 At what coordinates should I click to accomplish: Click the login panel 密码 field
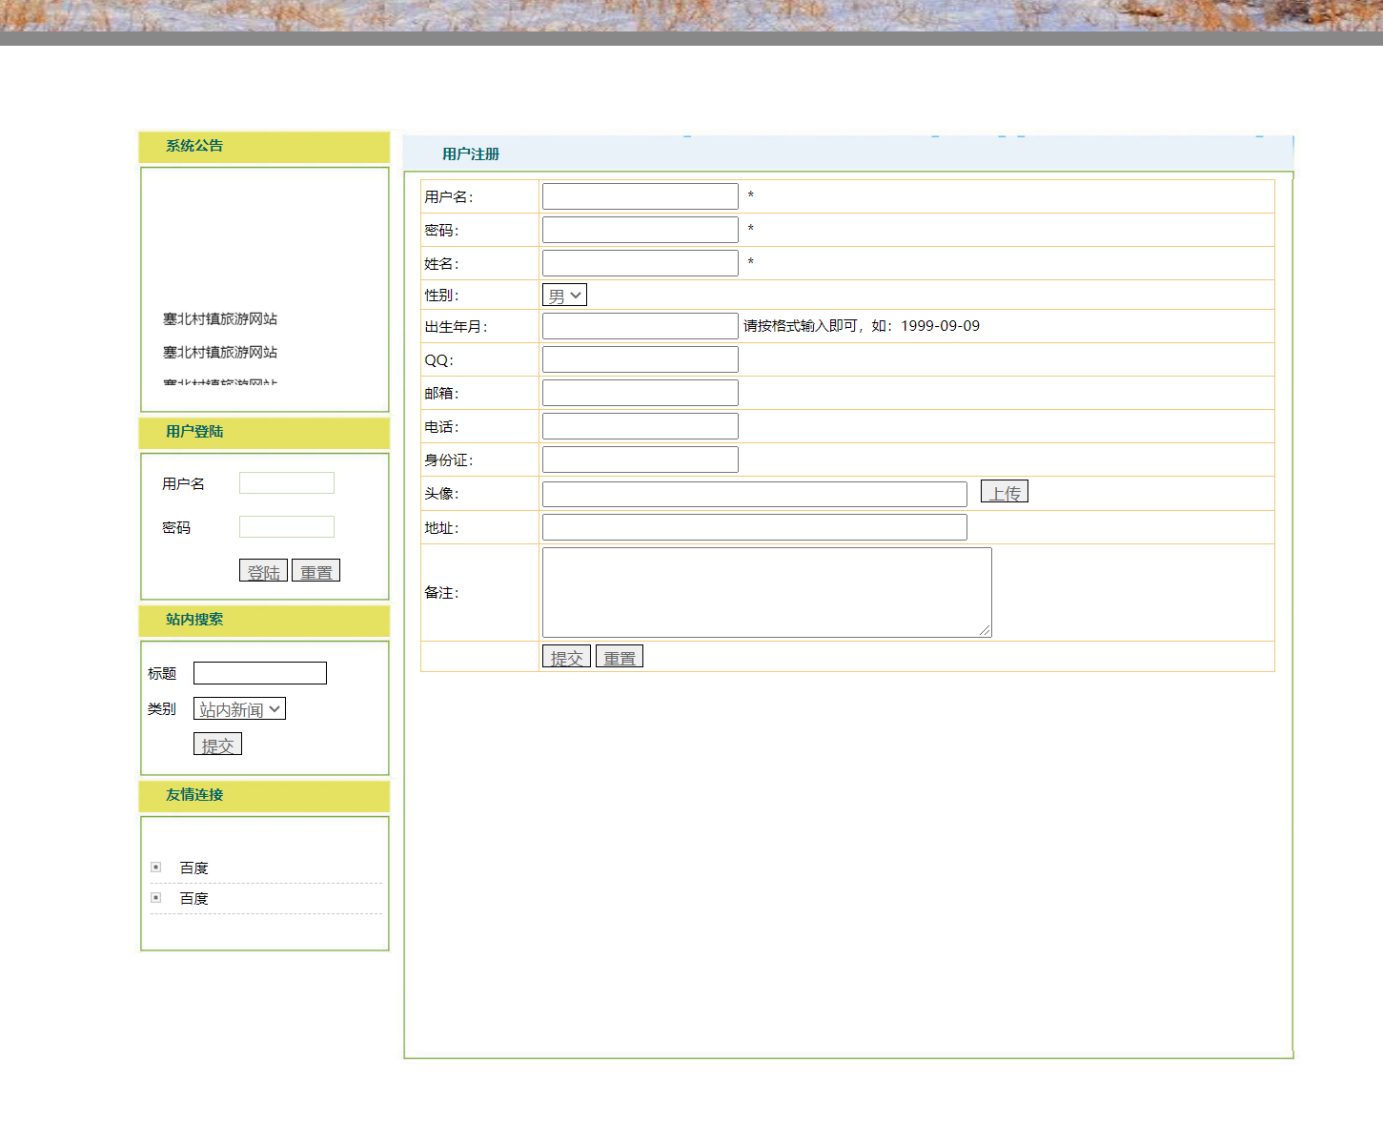(x=287, y=527)
